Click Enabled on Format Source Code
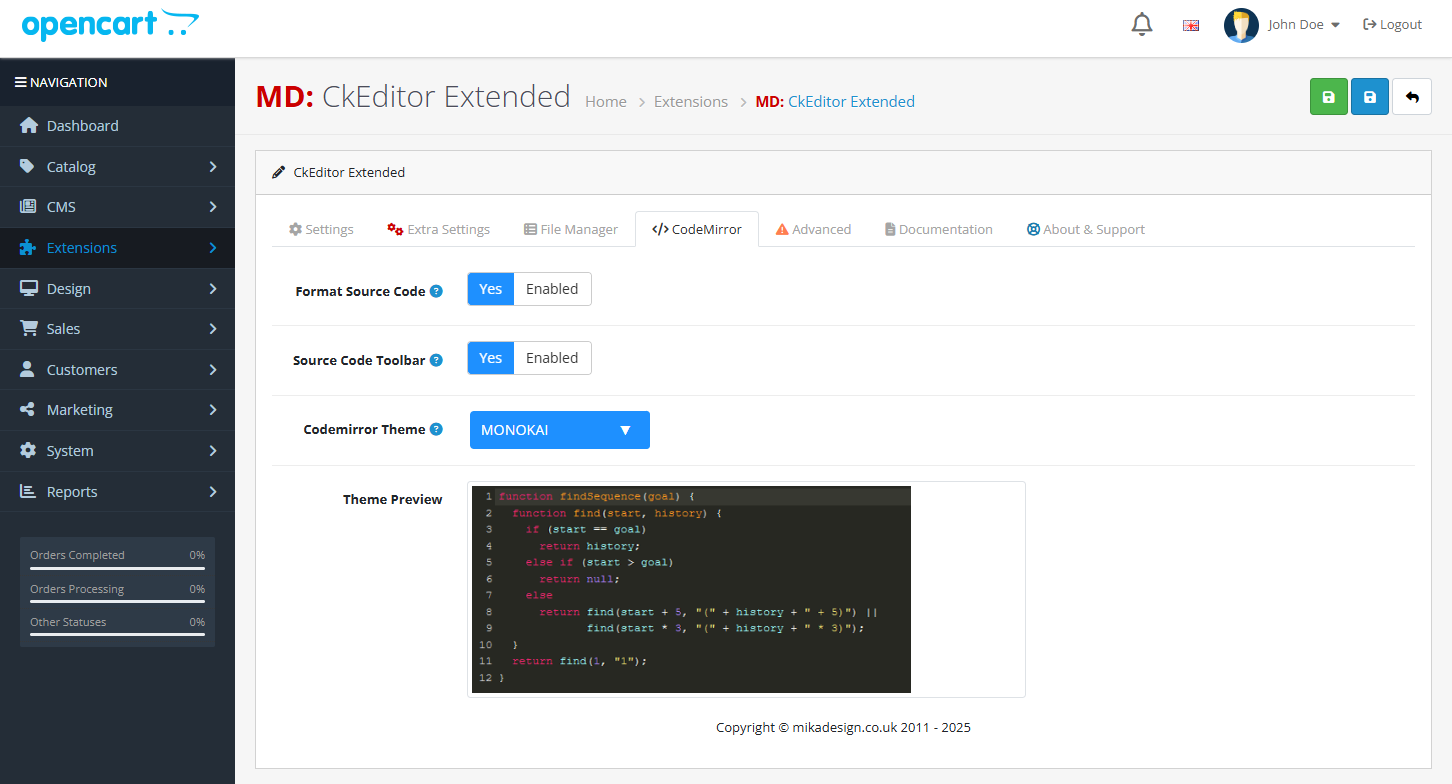The image size is (1452, 784). tap(552, 289)
